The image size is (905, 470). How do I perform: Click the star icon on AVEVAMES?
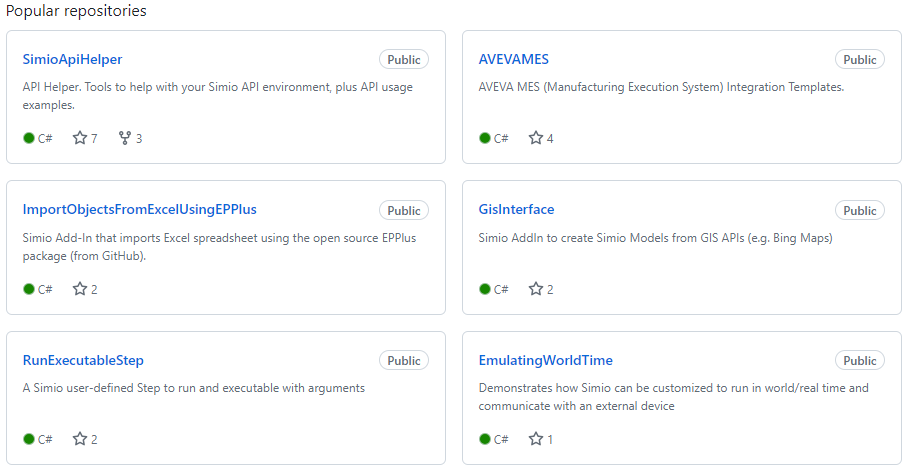click(x=536, y=138)
